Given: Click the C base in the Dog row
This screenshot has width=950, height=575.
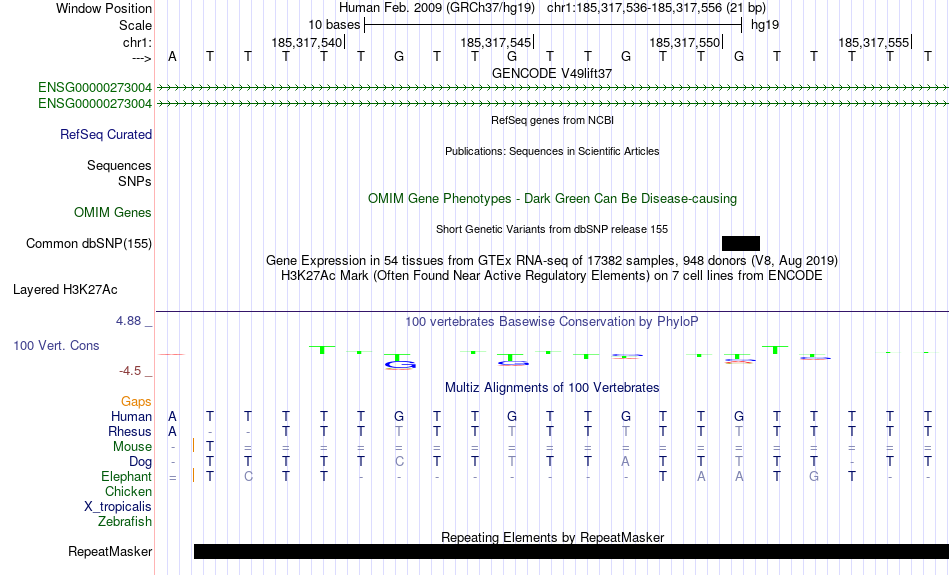Looking at the screenshot, I should pyautogui.click(x=399, y=462).
